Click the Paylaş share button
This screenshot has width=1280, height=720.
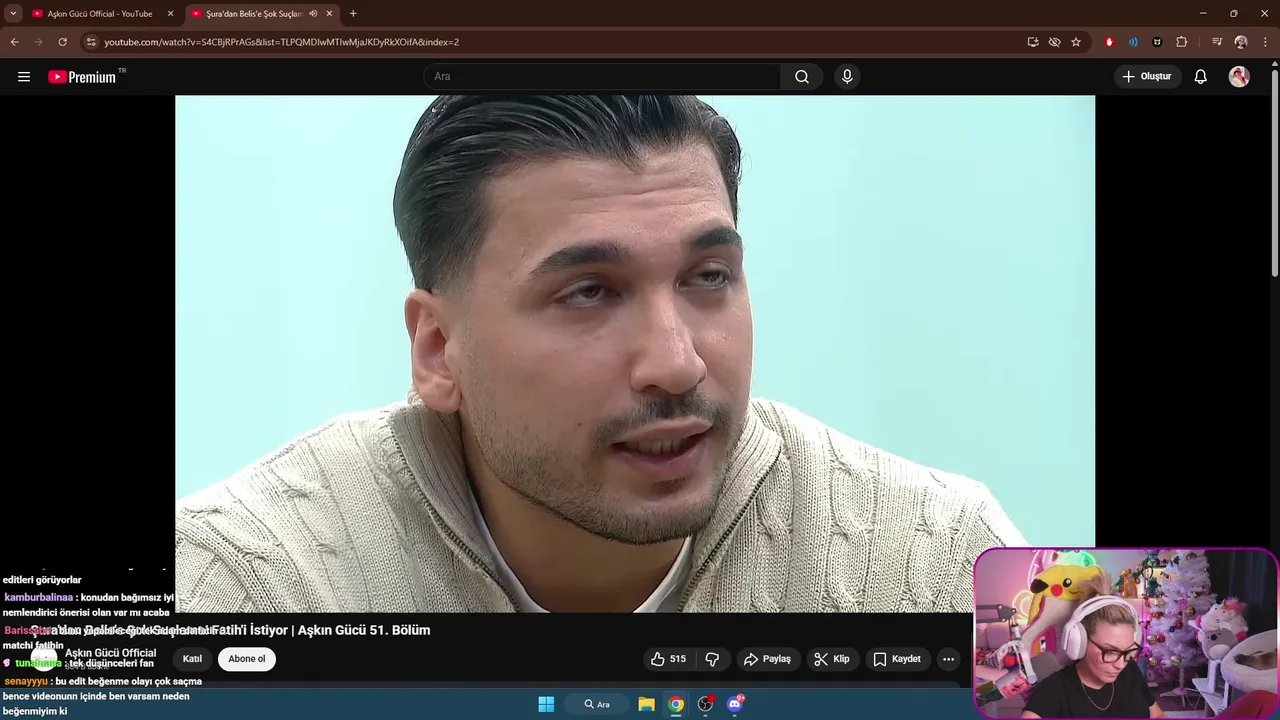click(x=767, y=659)
